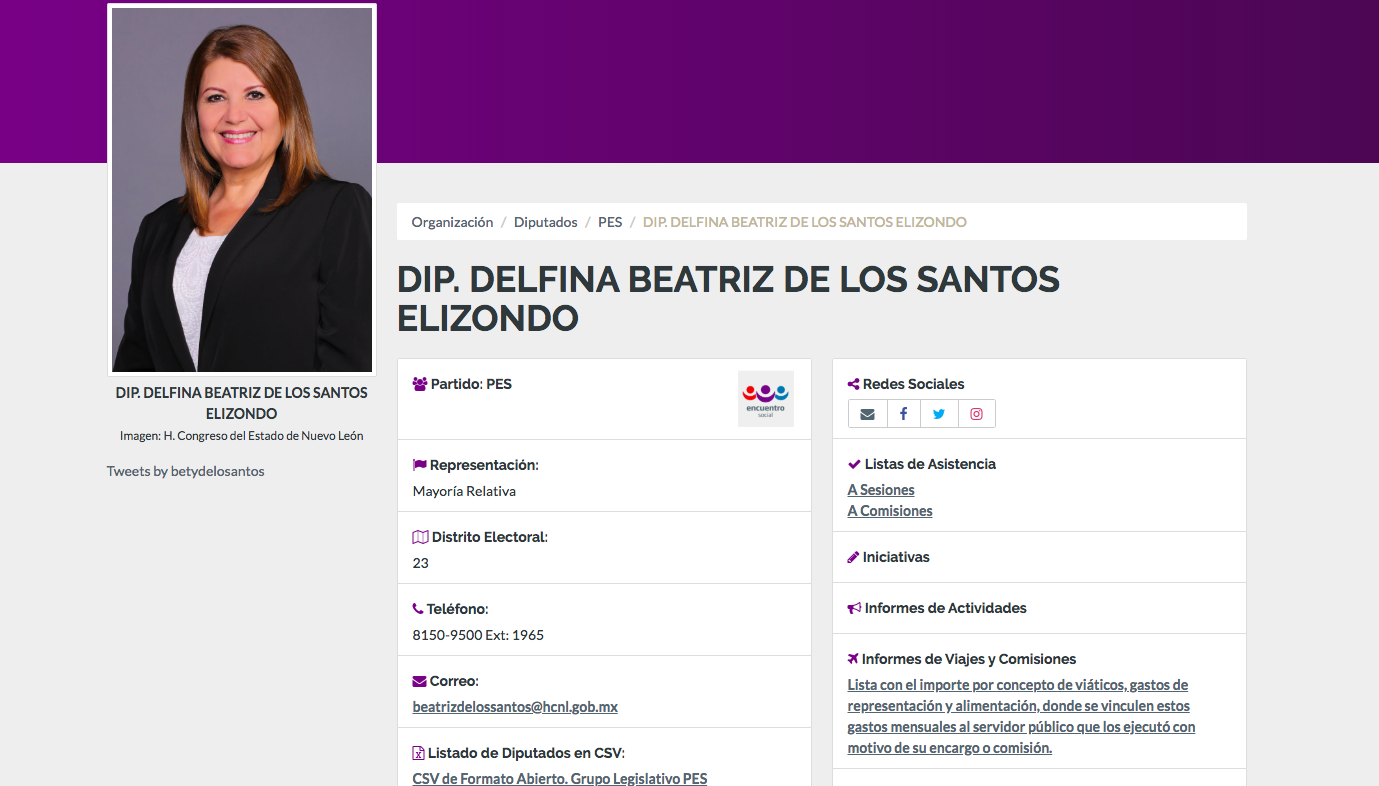The height and width of the screenshot is (786, 1379).
Task: Open the Encuentro Social party logo
Action: coord(765,398)
